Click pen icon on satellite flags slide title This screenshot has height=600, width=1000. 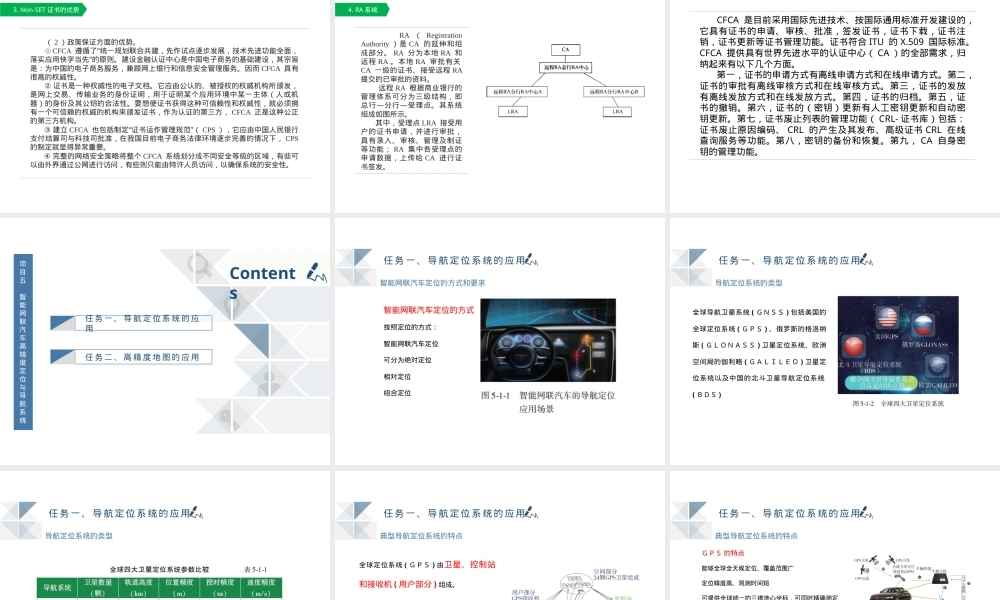[x=866, y=260]
